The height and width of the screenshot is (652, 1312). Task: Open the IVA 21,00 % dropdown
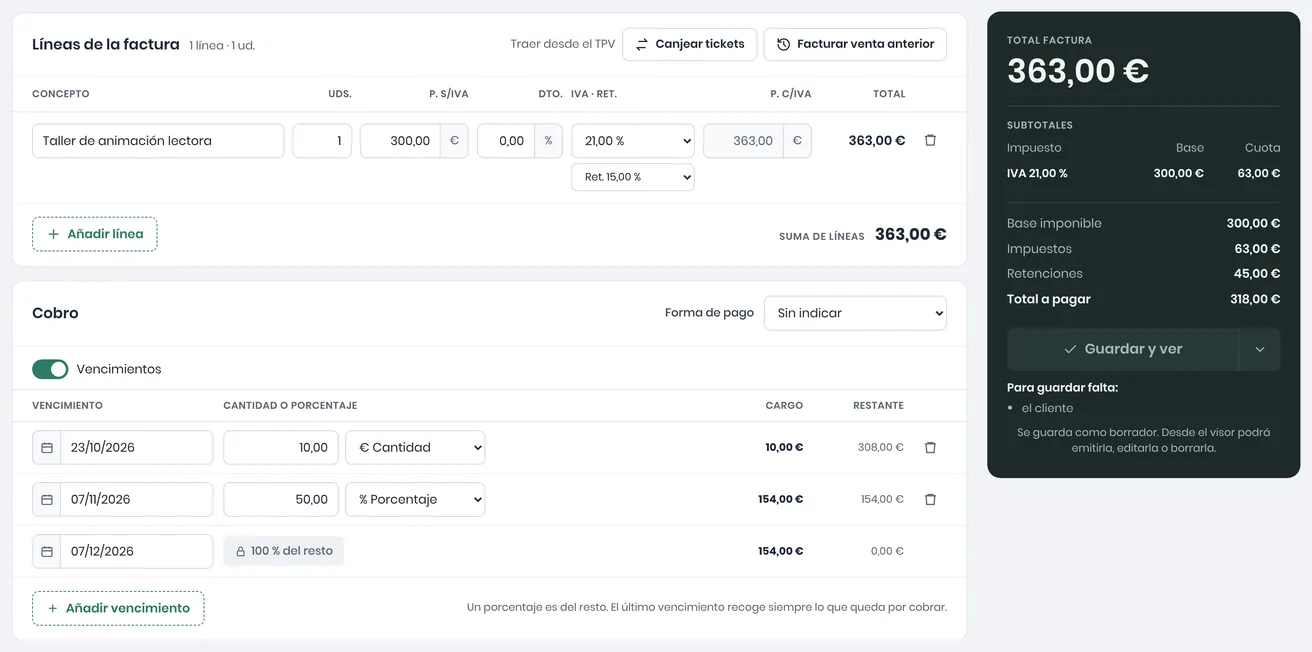tap(633, 141)
